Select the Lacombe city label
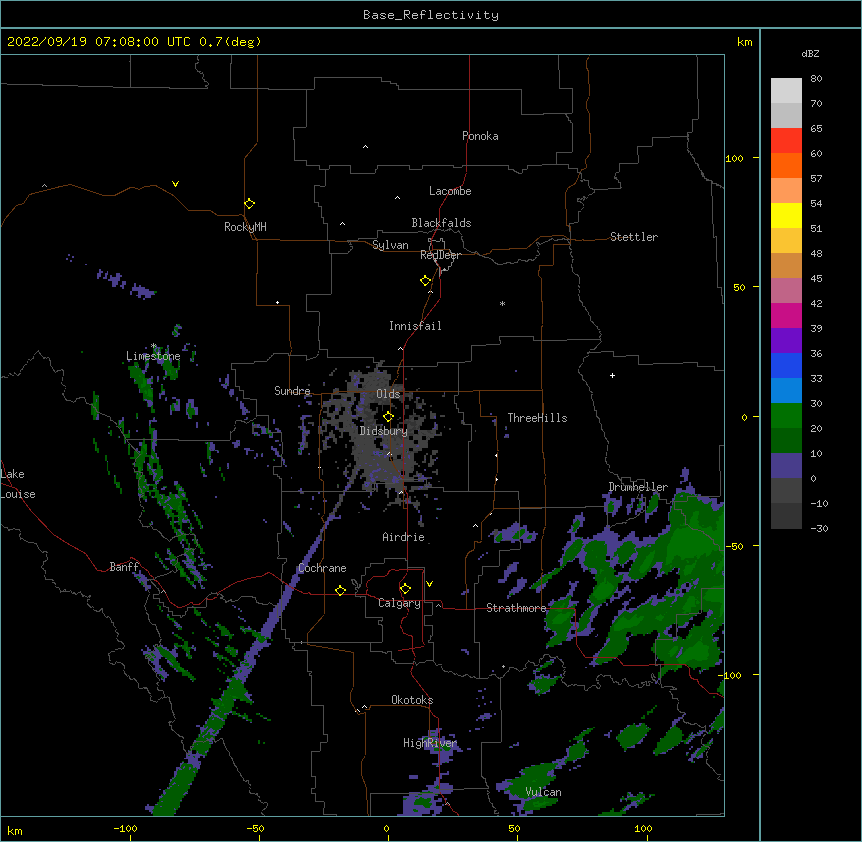 pos(450,191)
